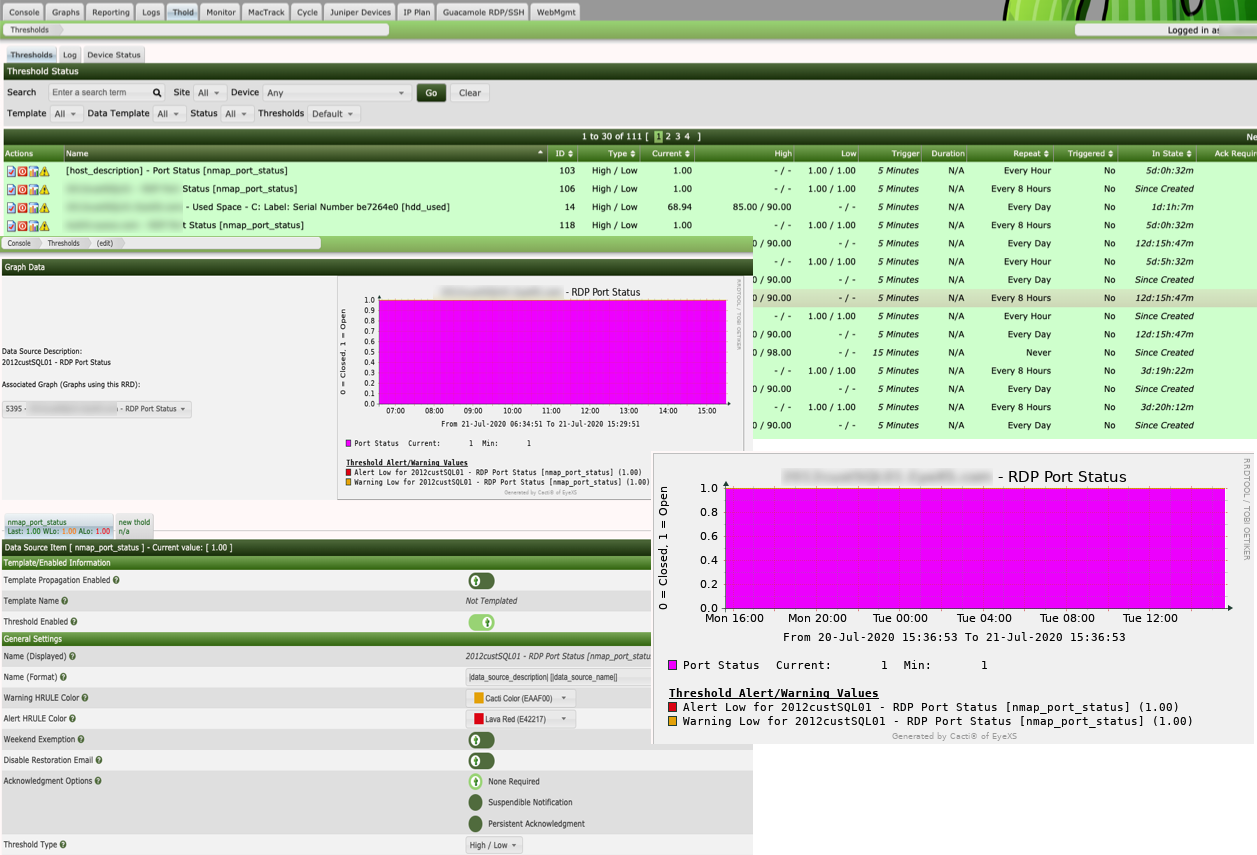Expand Threshold Type High / Low dropdown
The height and width of the screenshot is (855, 1257).
[x=494, y=845]
